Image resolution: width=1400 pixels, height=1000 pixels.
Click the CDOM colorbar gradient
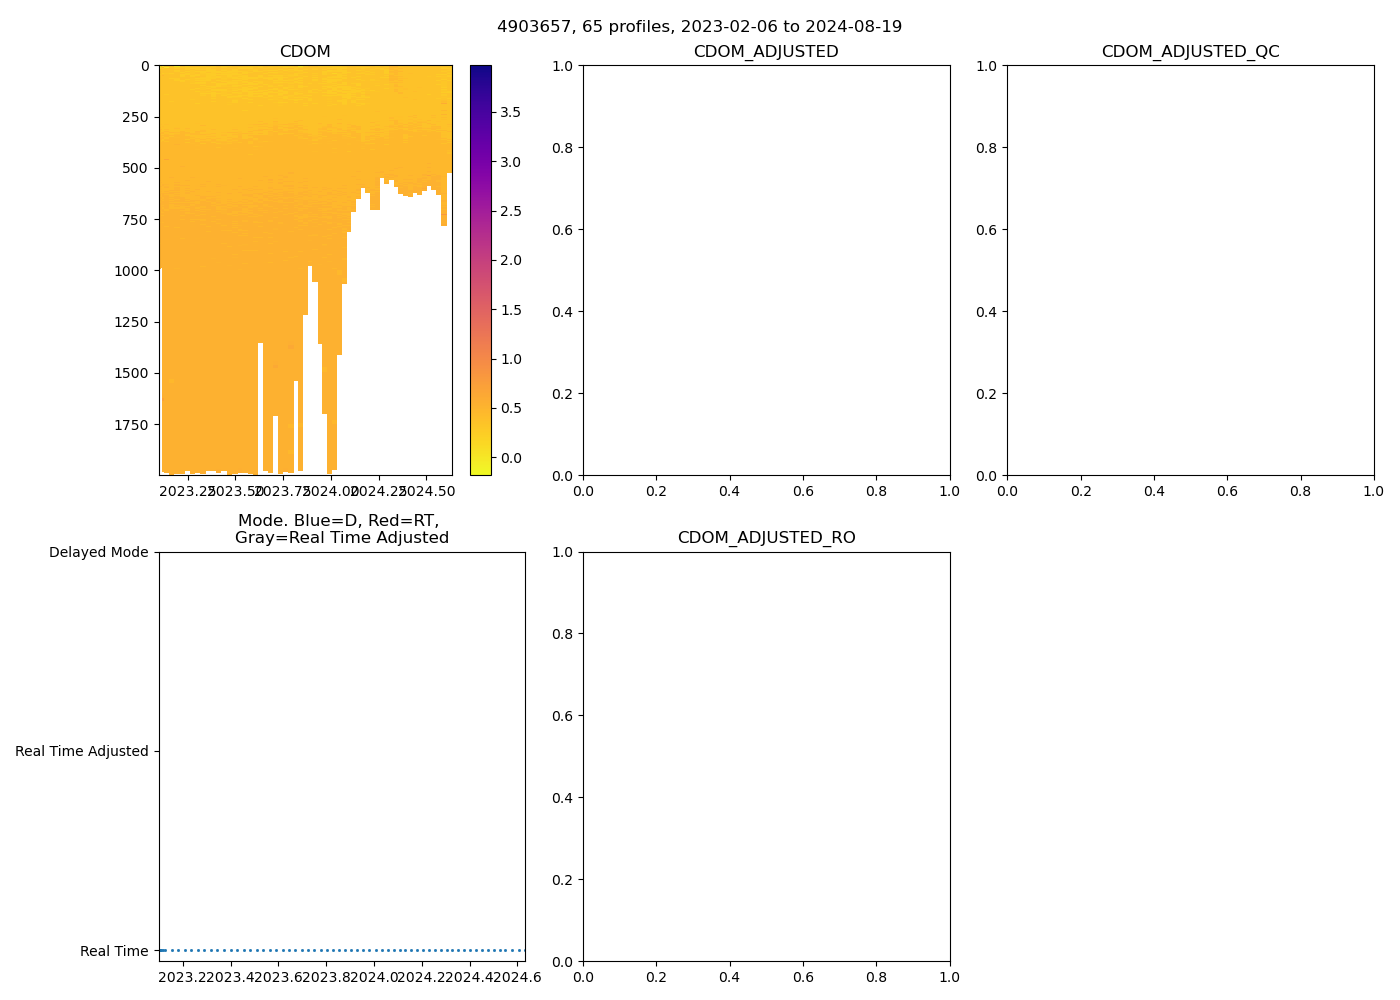pyautogui.click(x=480, y=270)
